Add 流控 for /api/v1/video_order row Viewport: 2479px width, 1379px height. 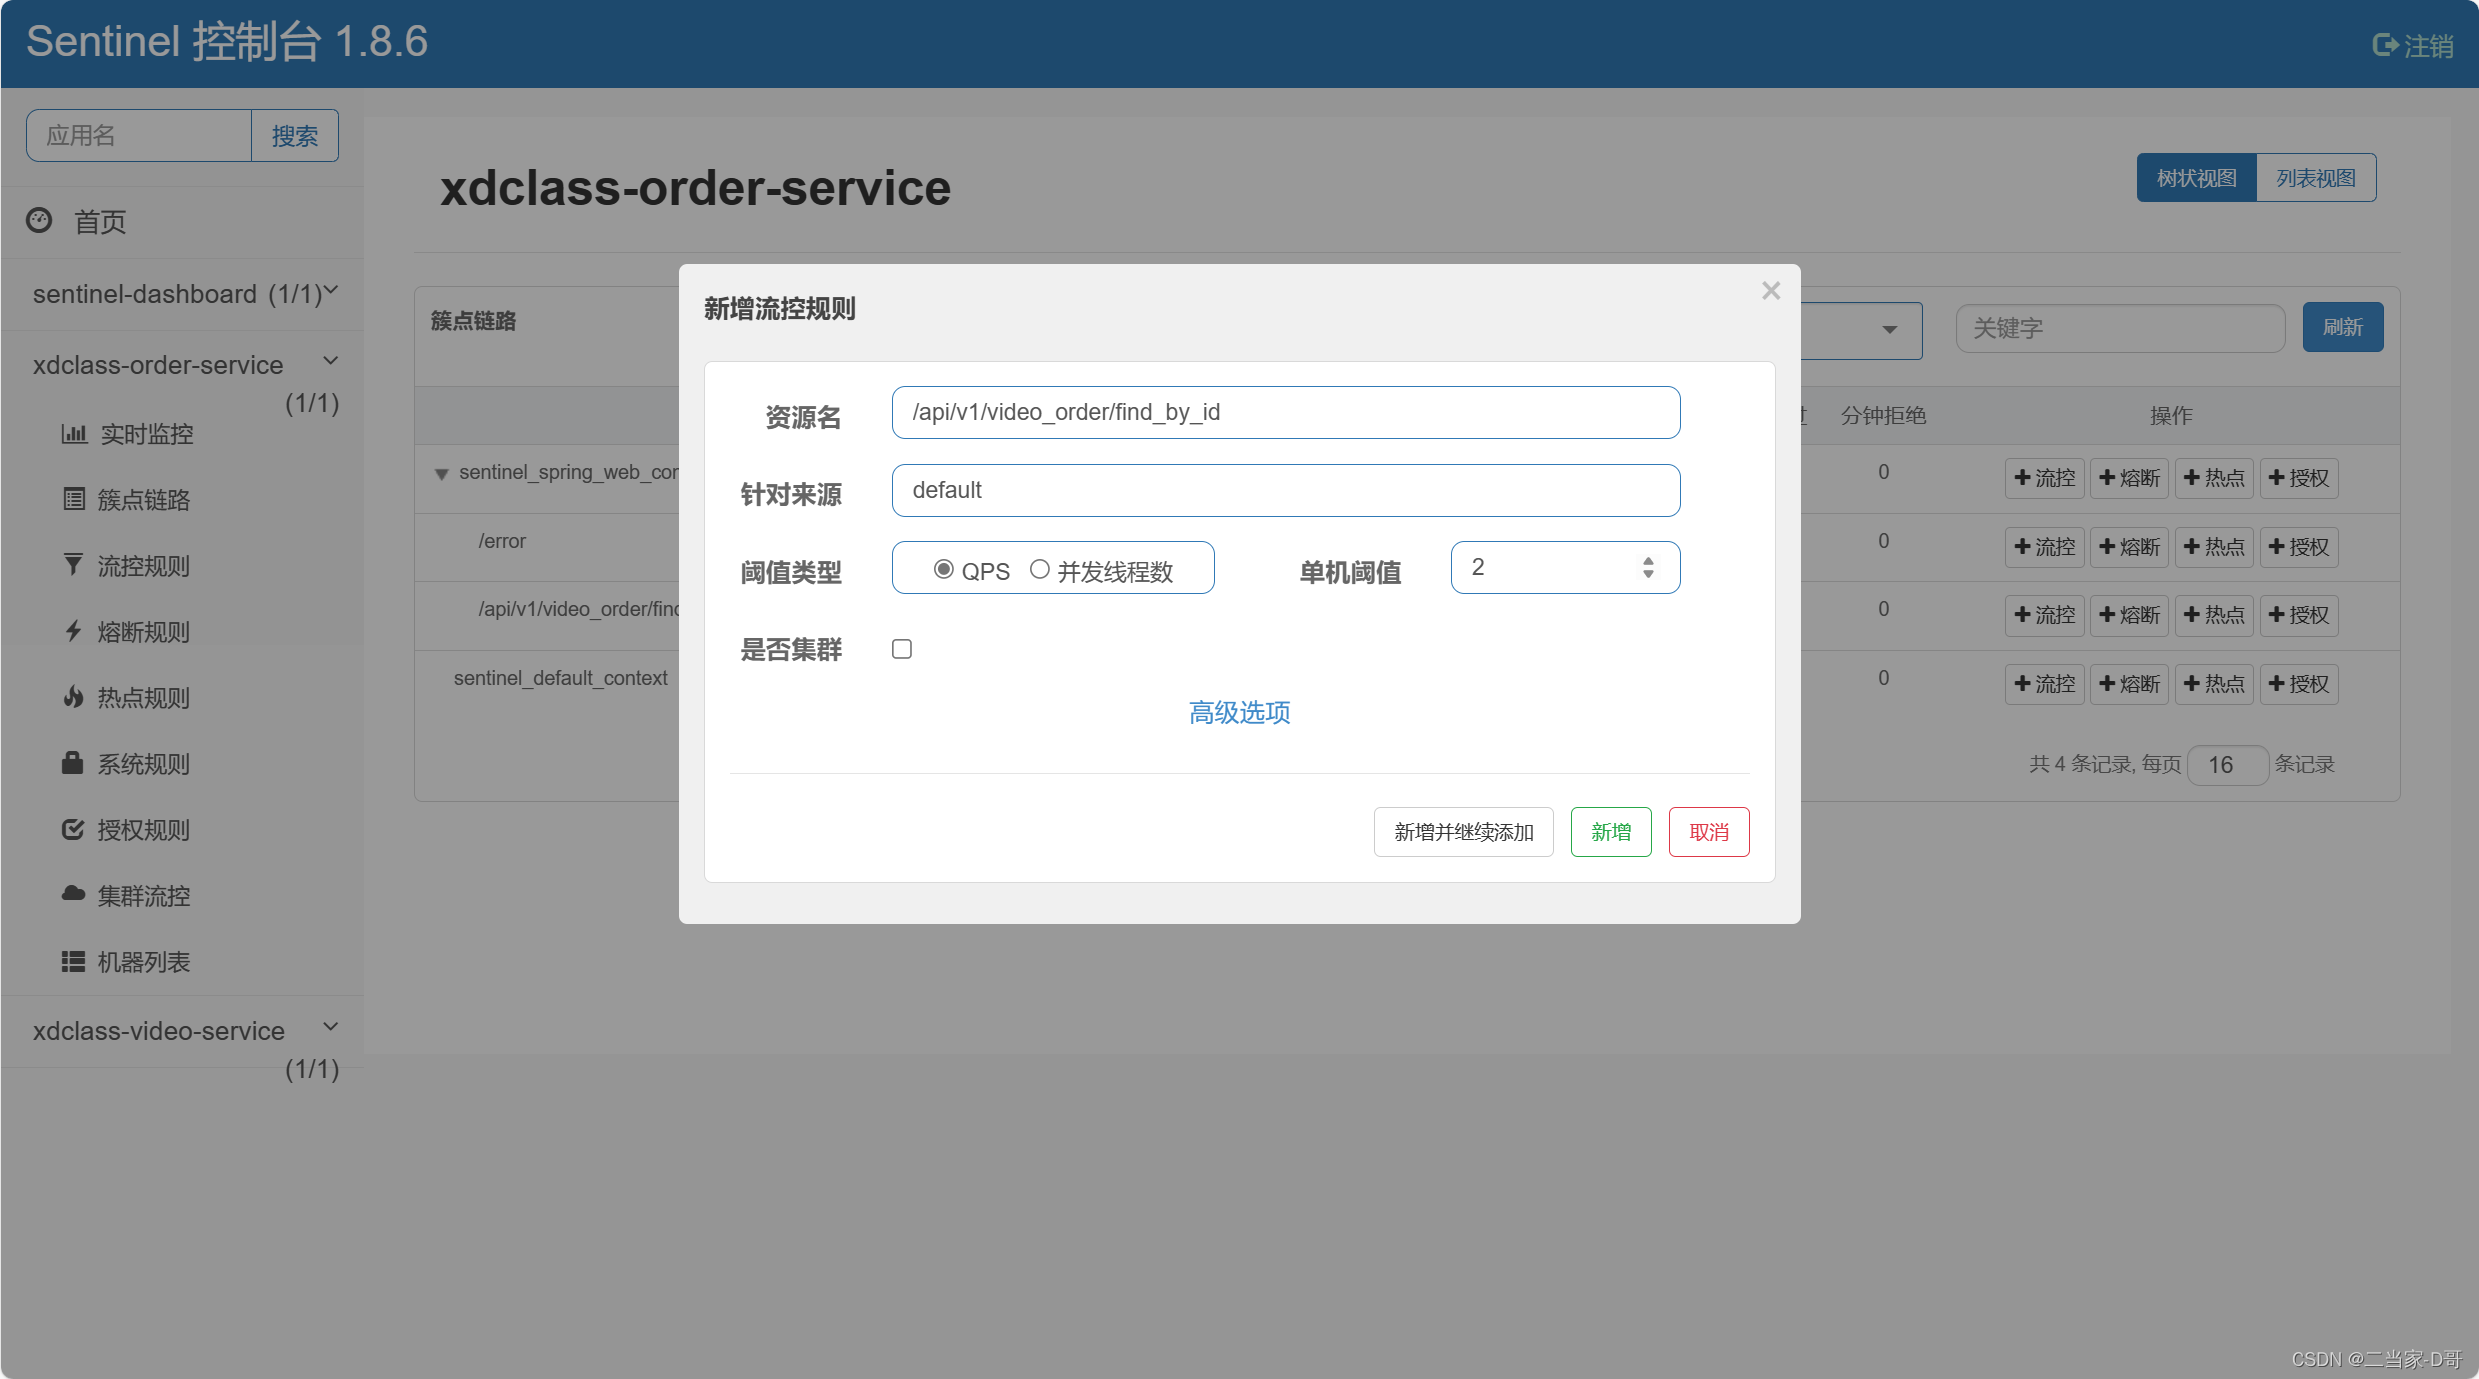pyautogui.click(x=2044, y=615)
